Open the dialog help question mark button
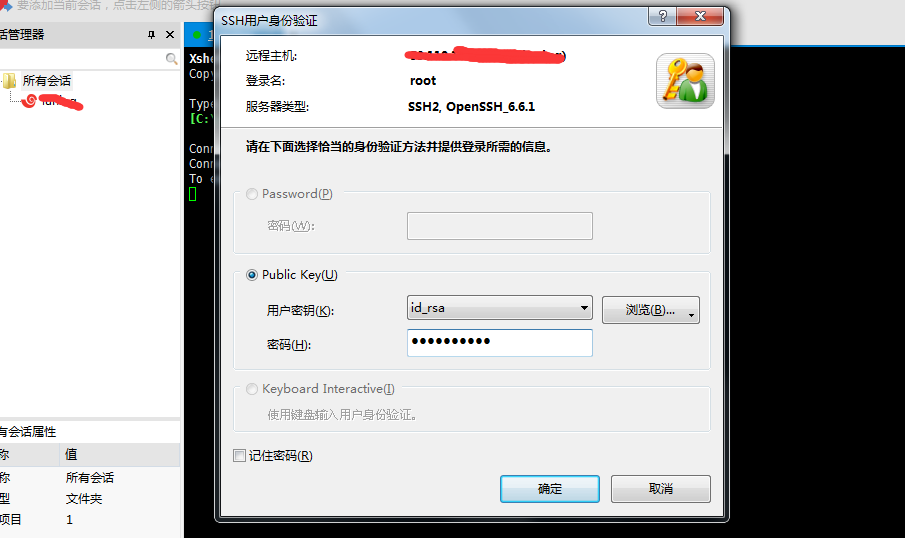The height and width of the screenshot is (538, 905). (x=663, y=16)
